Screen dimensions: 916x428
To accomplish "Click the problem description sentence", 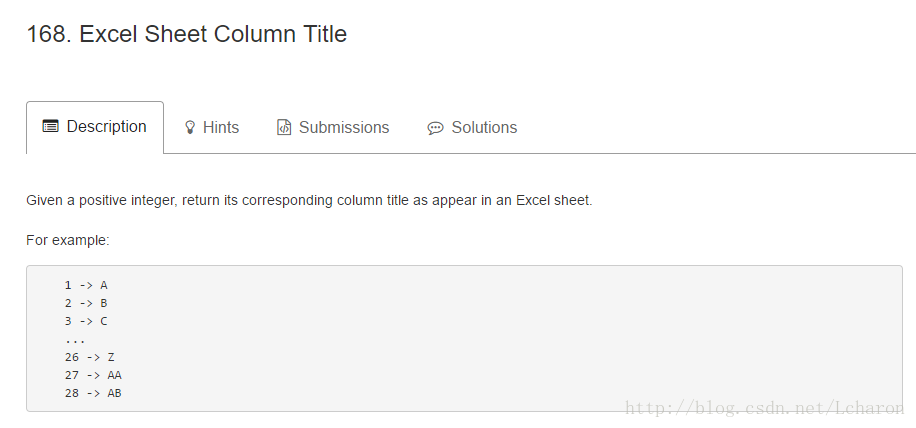I will [x=309, y=201].
